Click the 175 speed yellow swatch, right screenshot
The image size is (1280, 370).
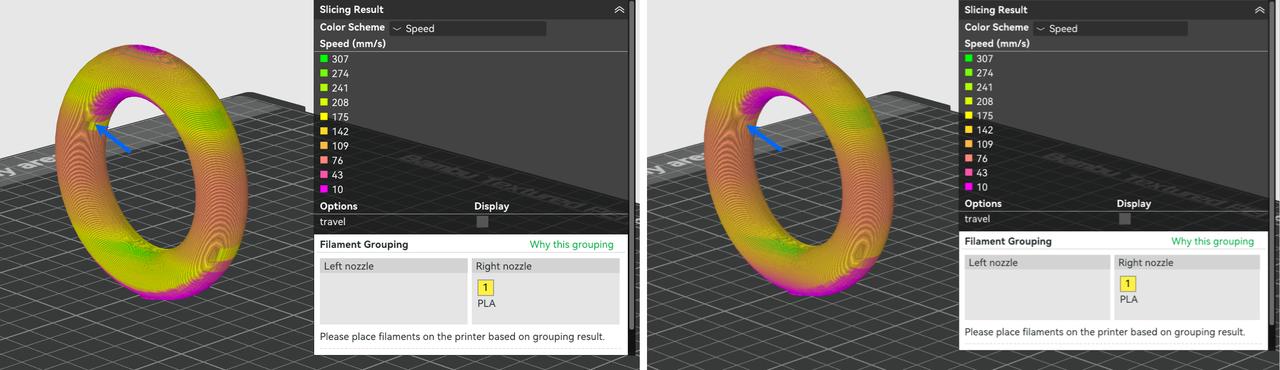968,116
